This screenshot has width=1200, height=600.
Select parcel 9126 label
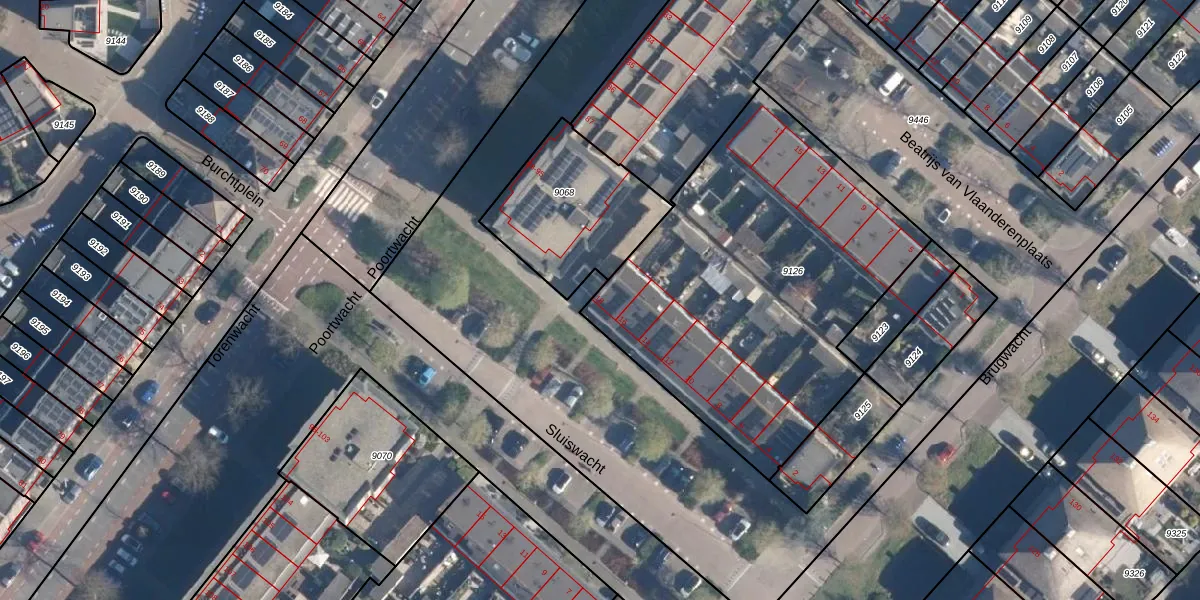(x=793, y=271)
